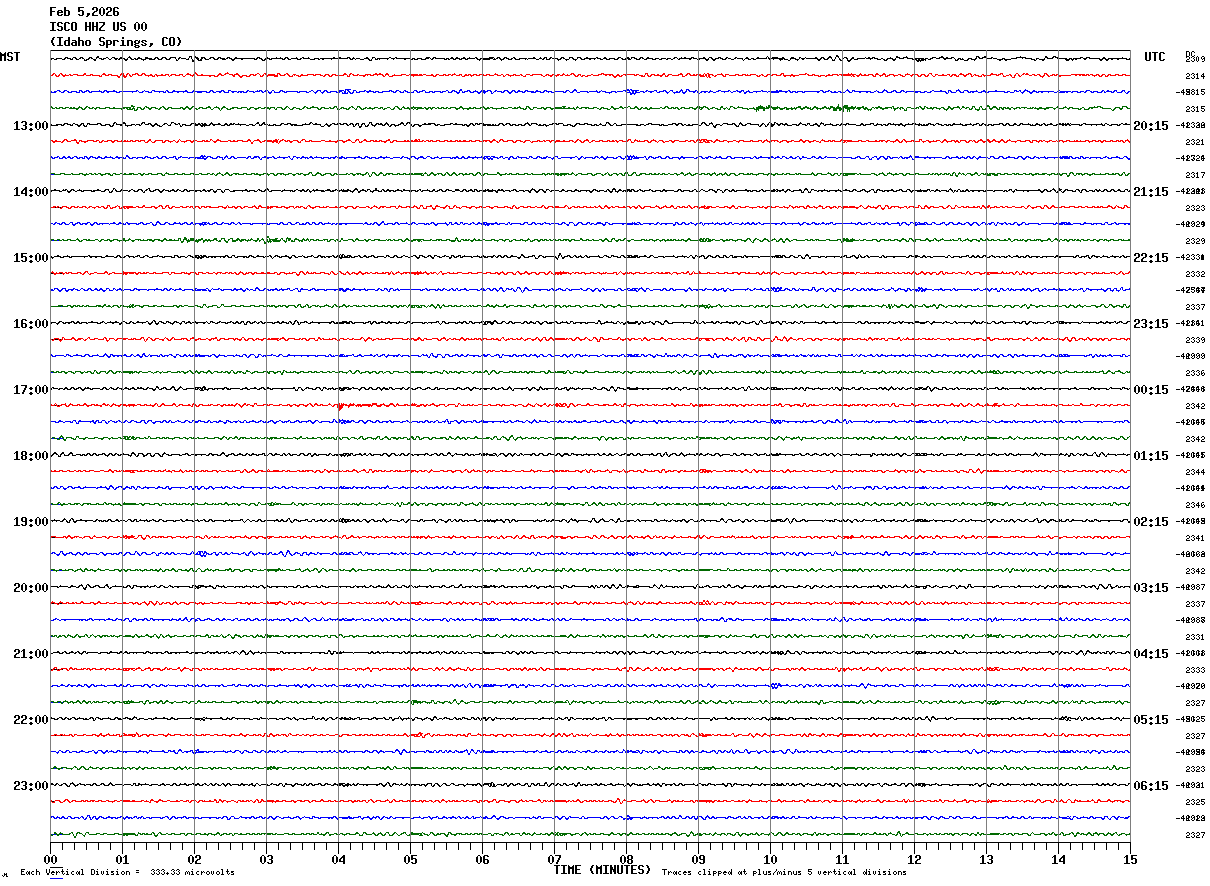This screenshot has height=886, width=1210.
Task: Select the Feb 5,2026 date text
Action: pos(84,12)
